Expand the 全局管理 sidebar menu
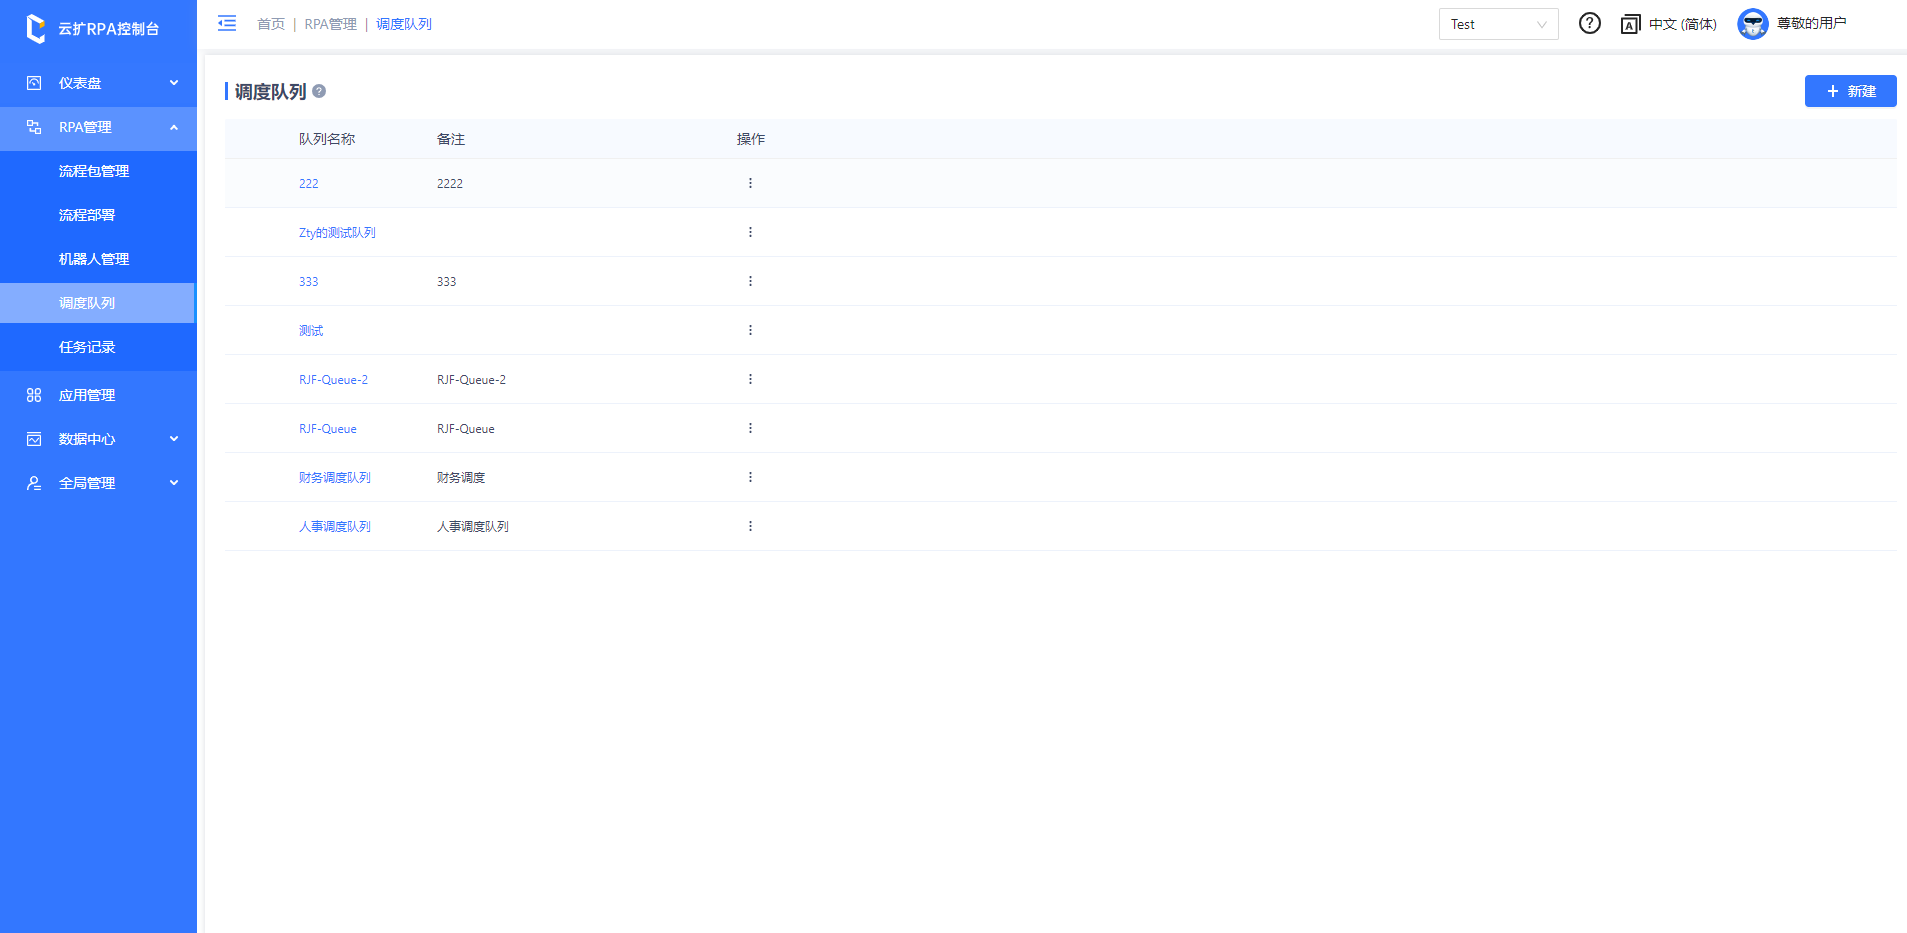 click(98, 483)
